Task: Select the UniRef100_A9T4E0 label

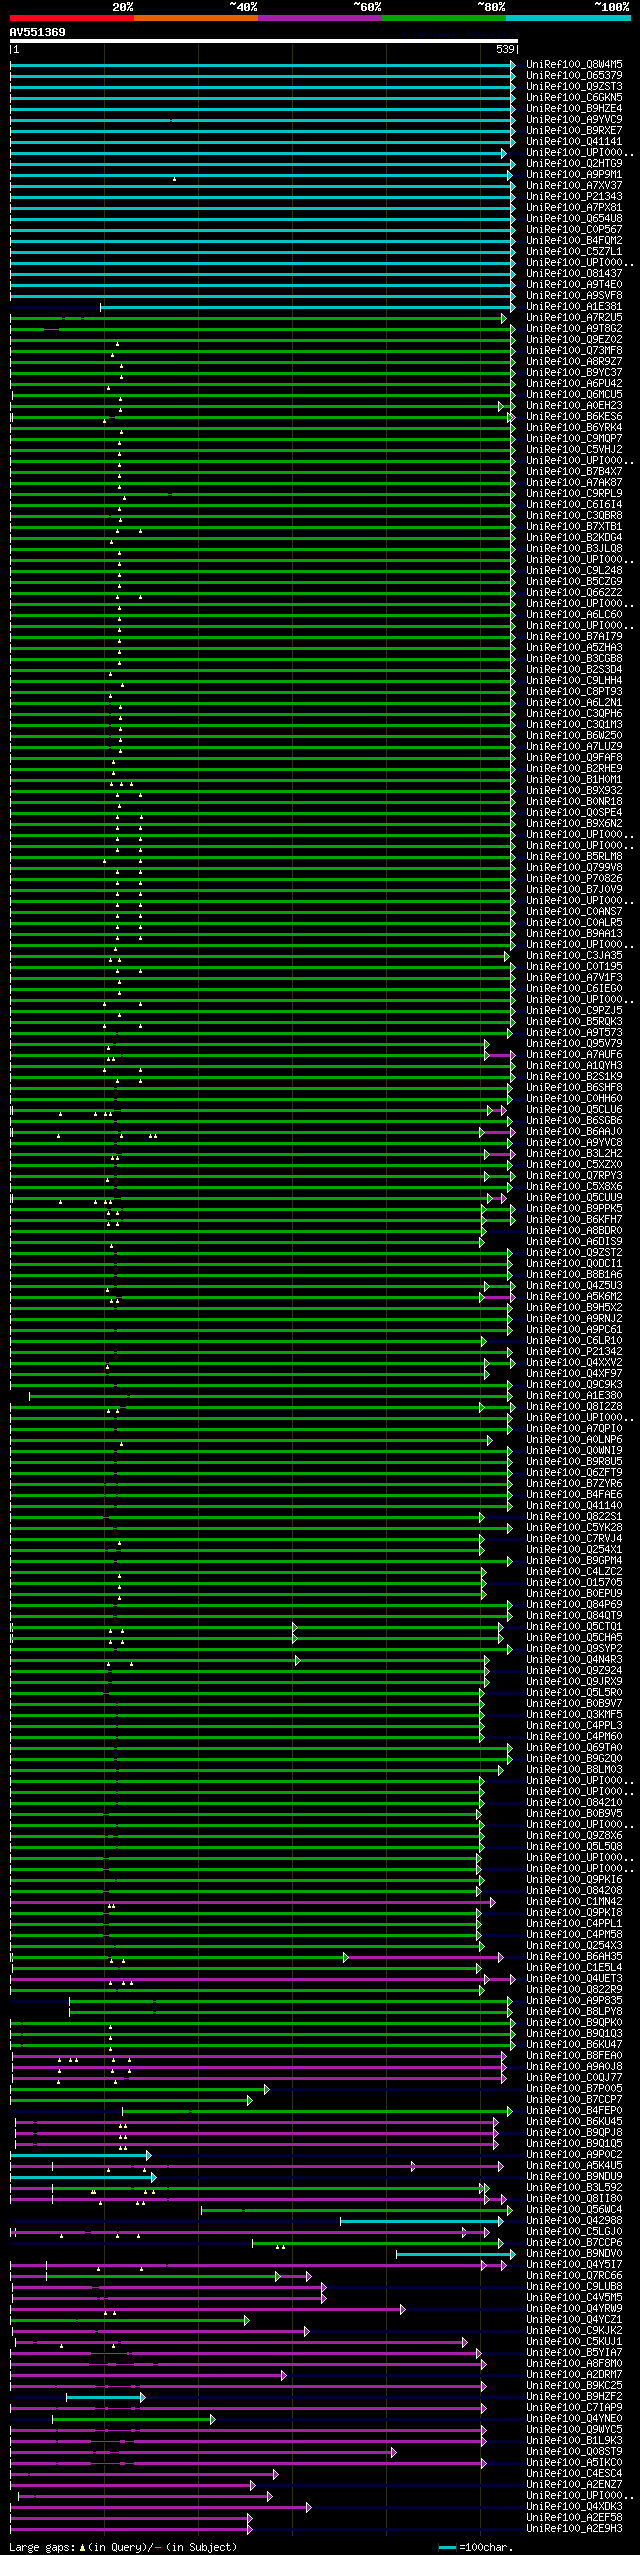Action: tap(574, 285)
